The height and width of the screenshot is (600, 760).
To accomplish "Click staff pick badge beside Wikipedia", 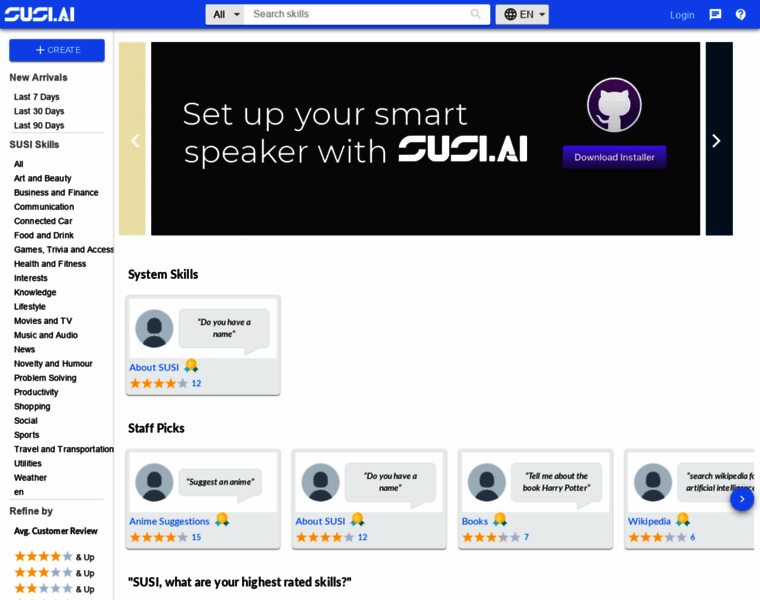I will point(683,520).
